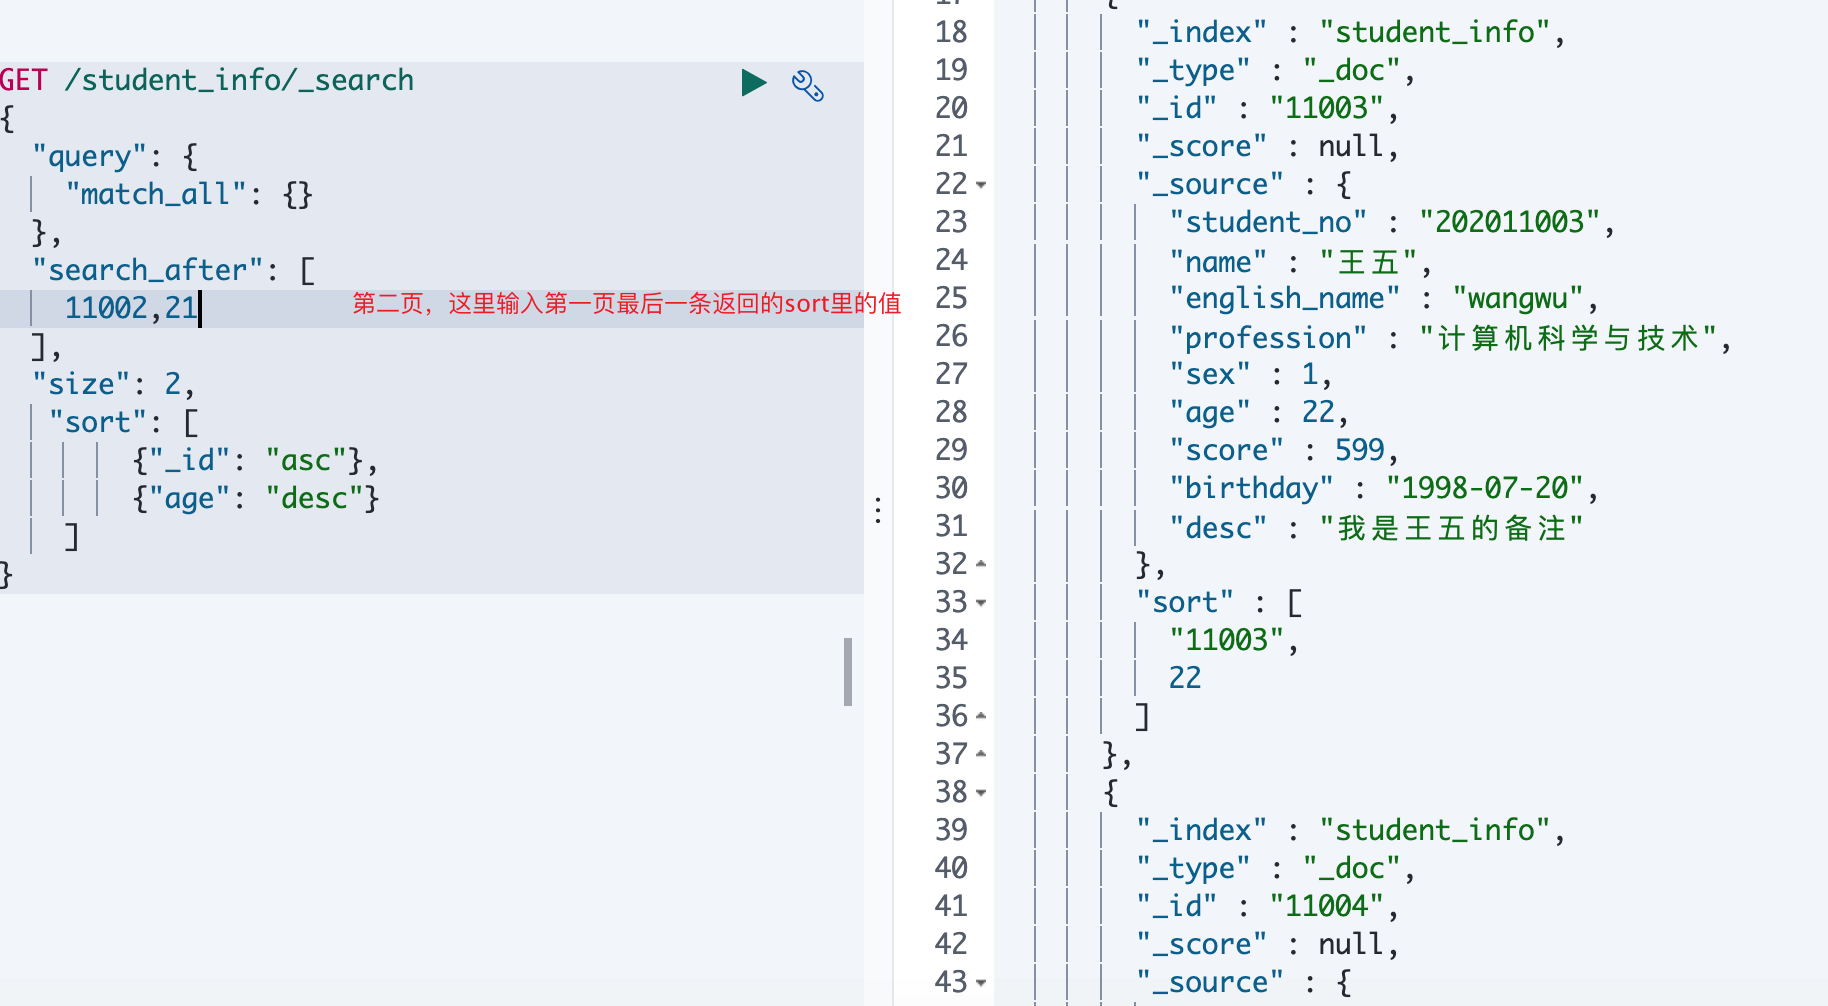Viewport: 1828px width, 1006px height.
Task: Click "sex" : 1 line
Action: [x=1251, y=374]
